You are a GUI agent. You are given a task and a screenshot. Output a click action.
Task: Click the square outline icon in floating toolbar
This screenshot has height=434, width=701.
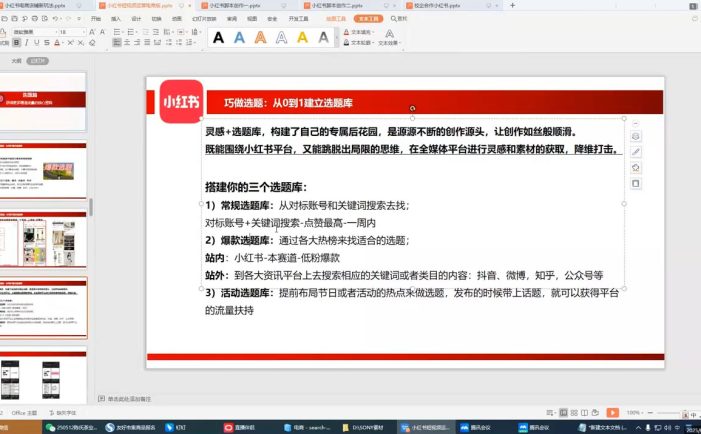[636, 184]
